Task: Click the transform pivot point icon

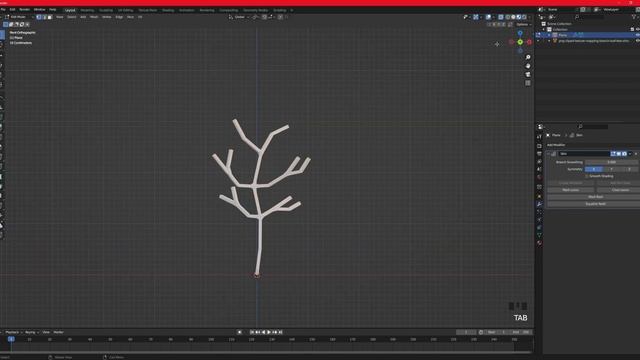Action: click(x=255, y=17)
